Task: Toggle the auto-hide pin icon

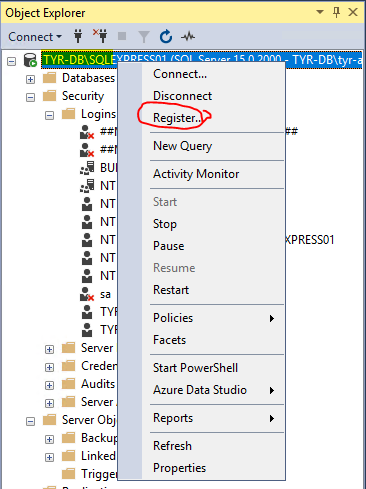Action: (336, 12)
